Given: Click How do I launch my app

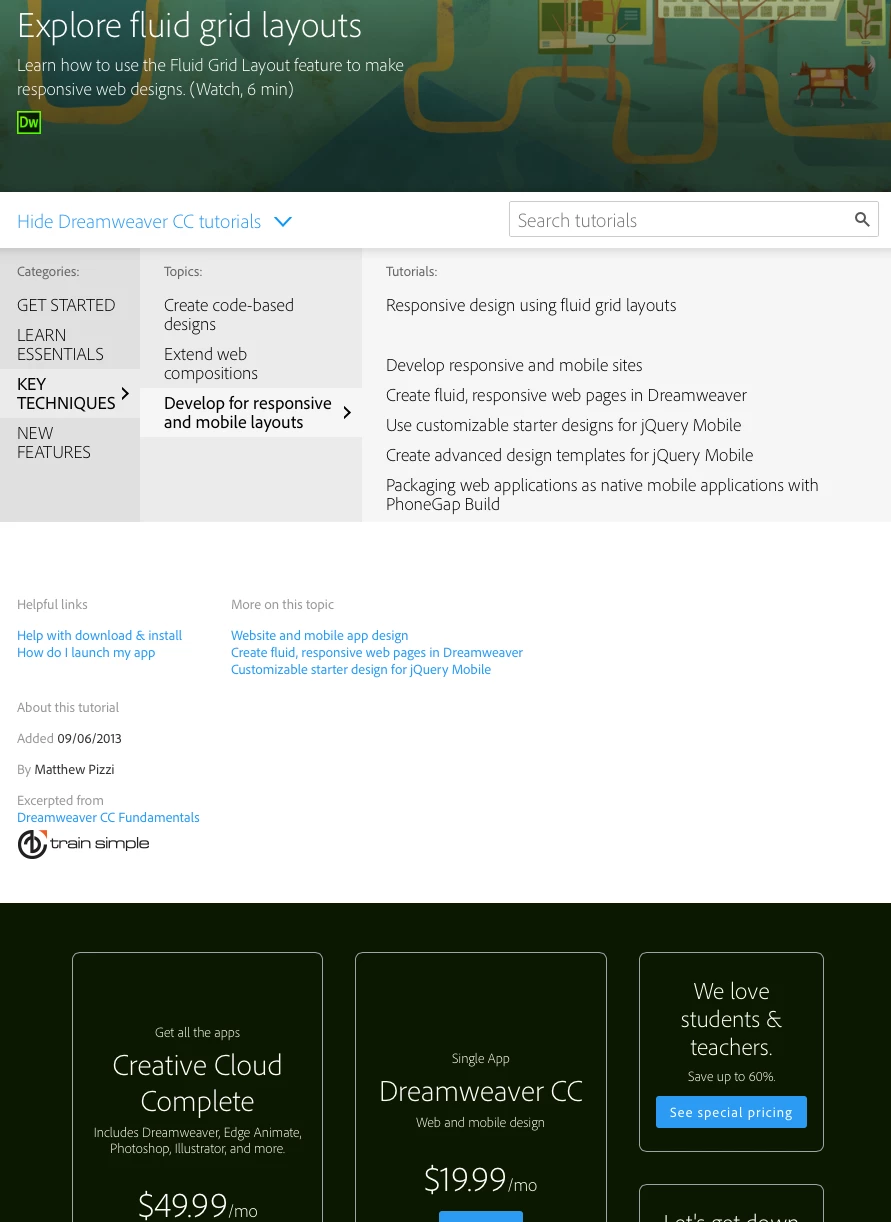Looking at the screenshot, I should tap(86, 652).
